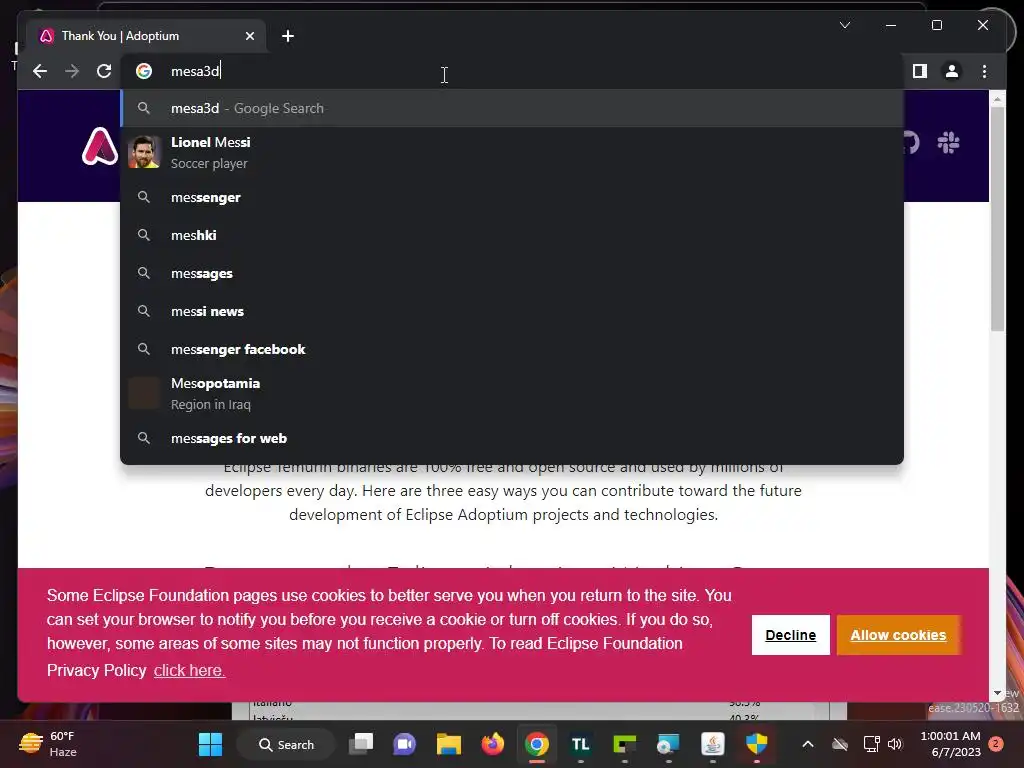Go back using the browser back arrow
Image resolution: width=1024 pixels, height=768 pixels.
point(40,71)
